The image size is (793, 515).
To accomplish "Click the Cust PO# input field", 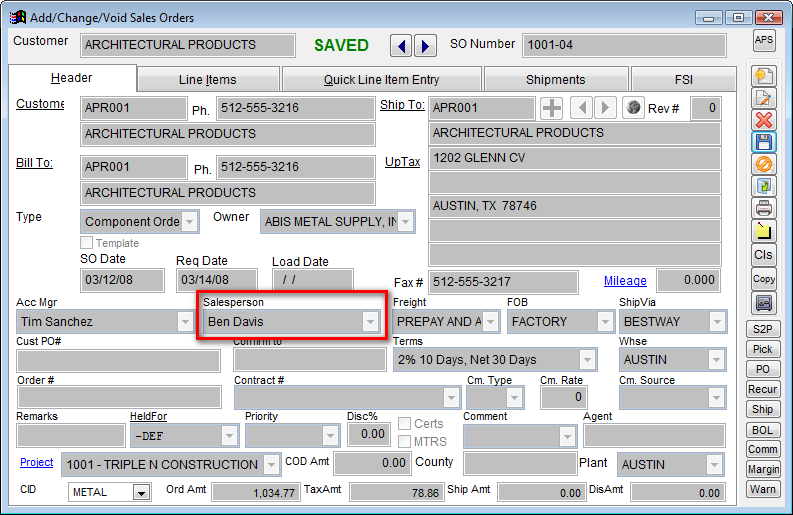I will pos(104,360).
